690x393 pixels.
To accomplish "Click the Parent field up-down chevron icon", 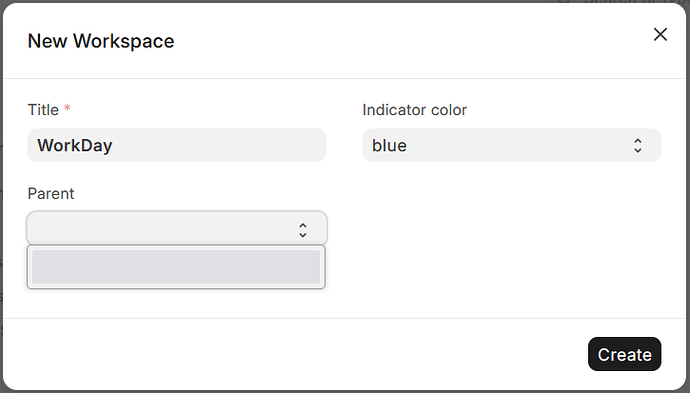I will pos(303,230).
